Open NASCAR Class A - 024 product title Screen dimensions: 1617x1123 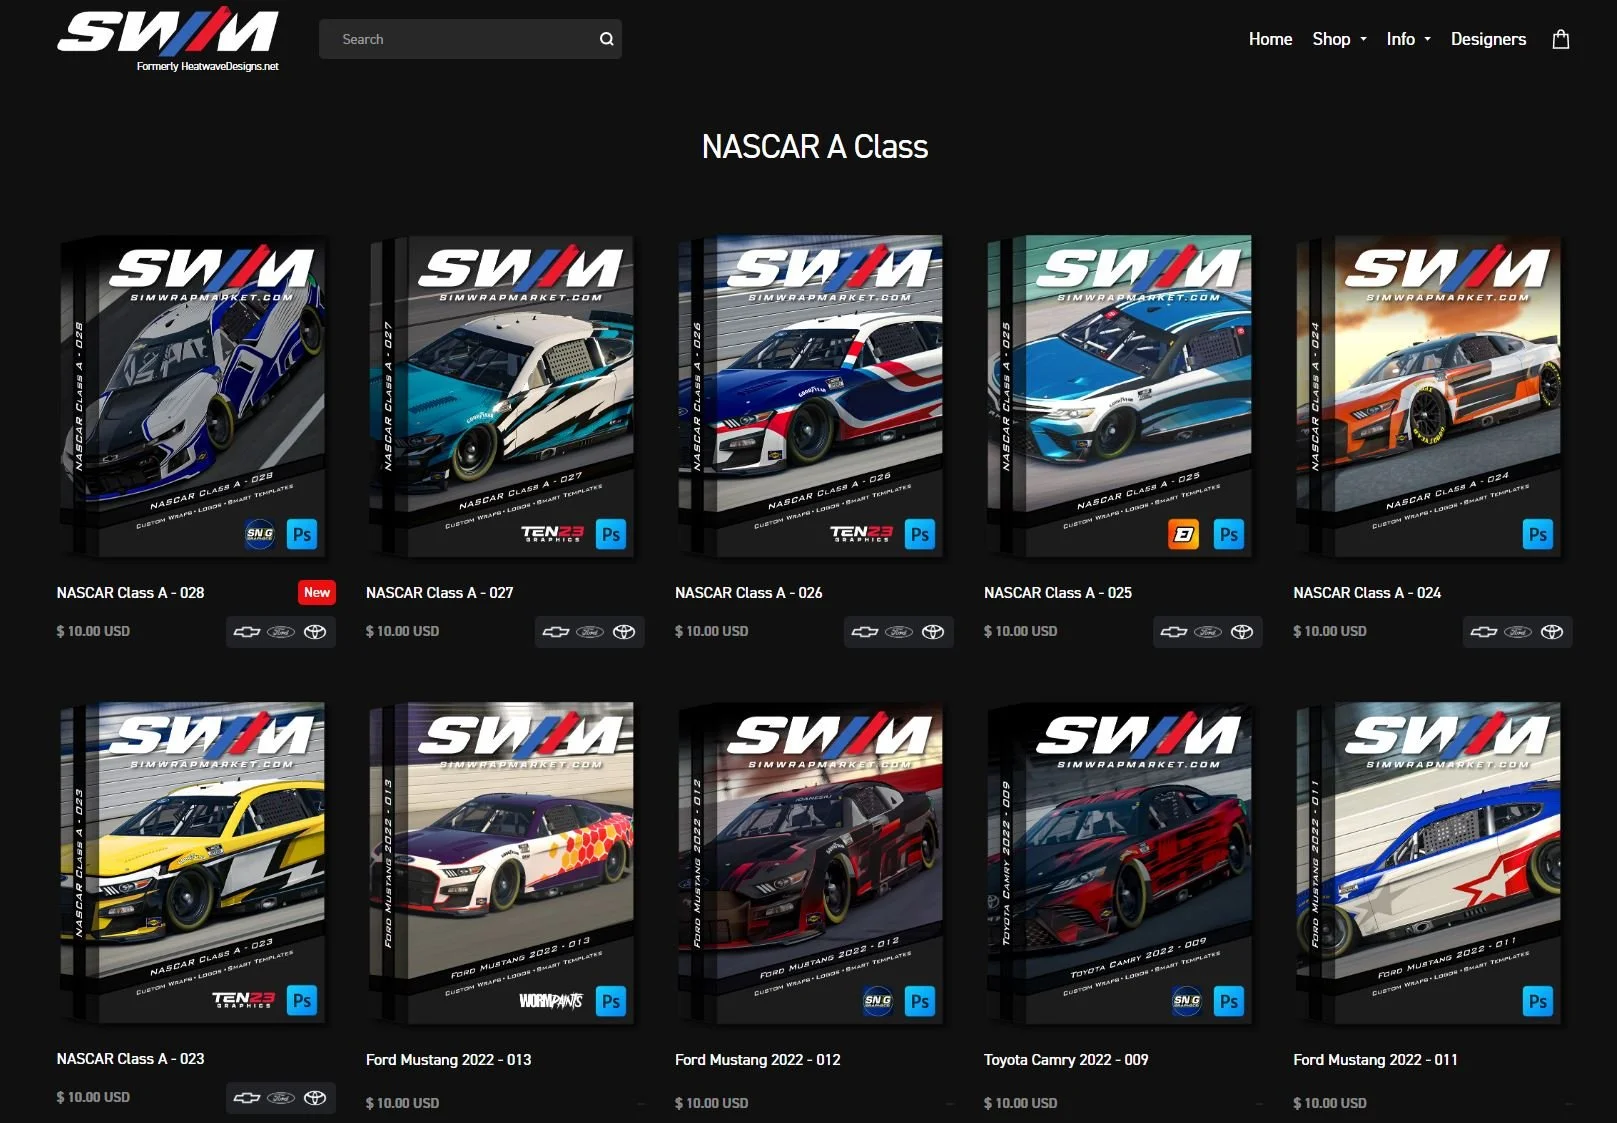tap(1366, 593)
